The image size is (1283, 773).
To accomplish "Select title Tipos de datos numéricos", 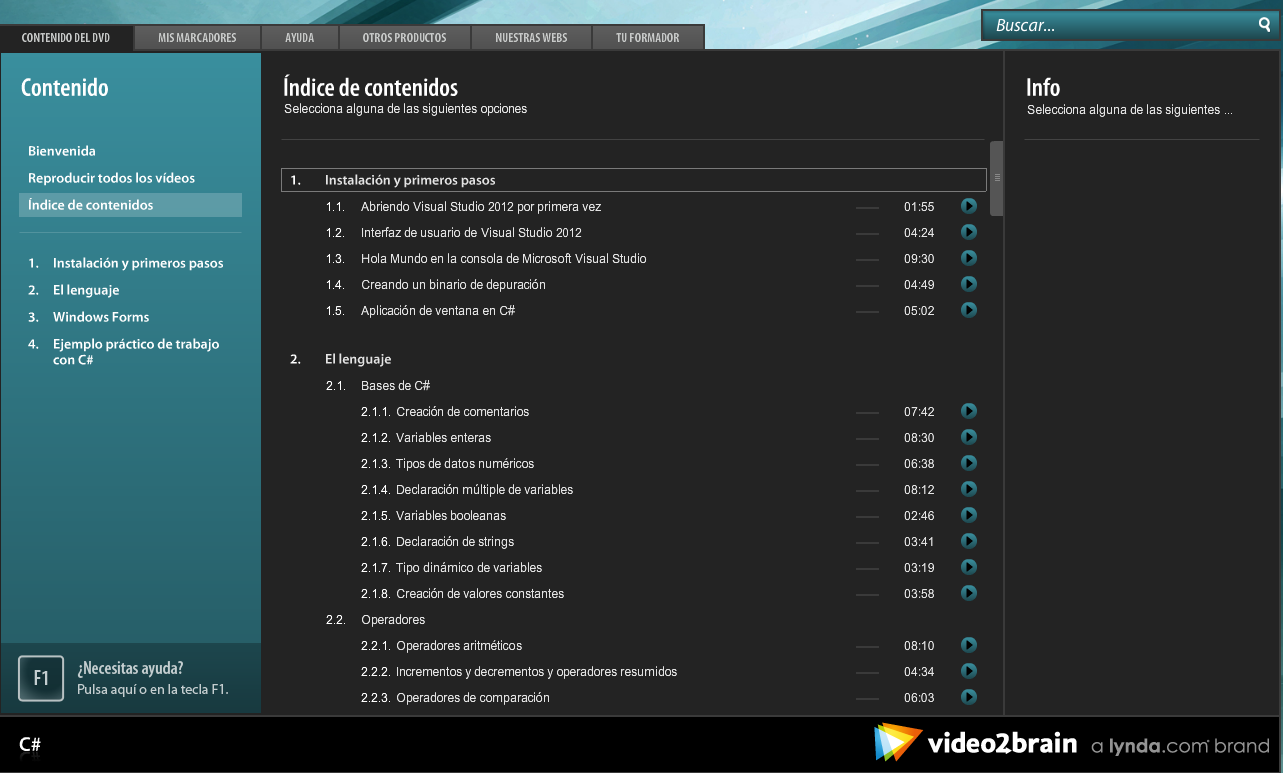I will click(465, 464).
